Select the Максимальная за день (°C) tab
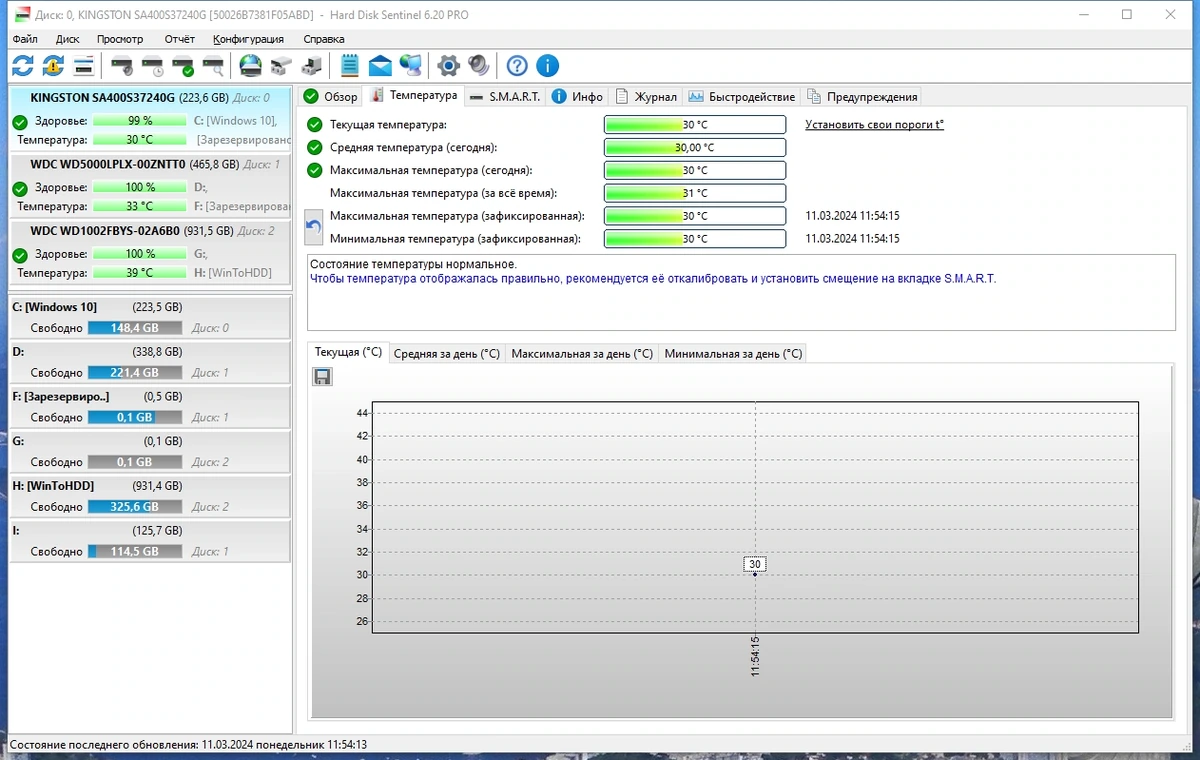 click(x=582, y=353)
